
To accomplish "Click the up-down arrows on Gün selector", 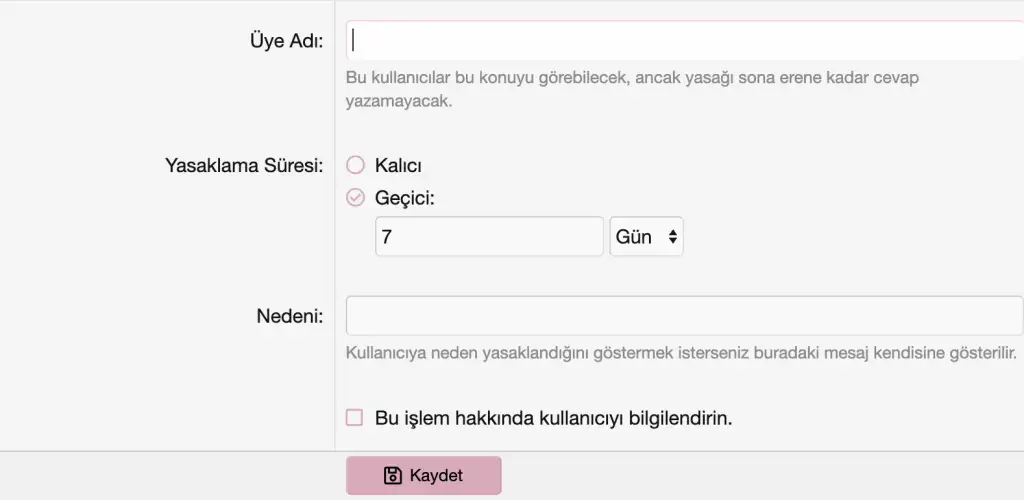I will point(673,237).
